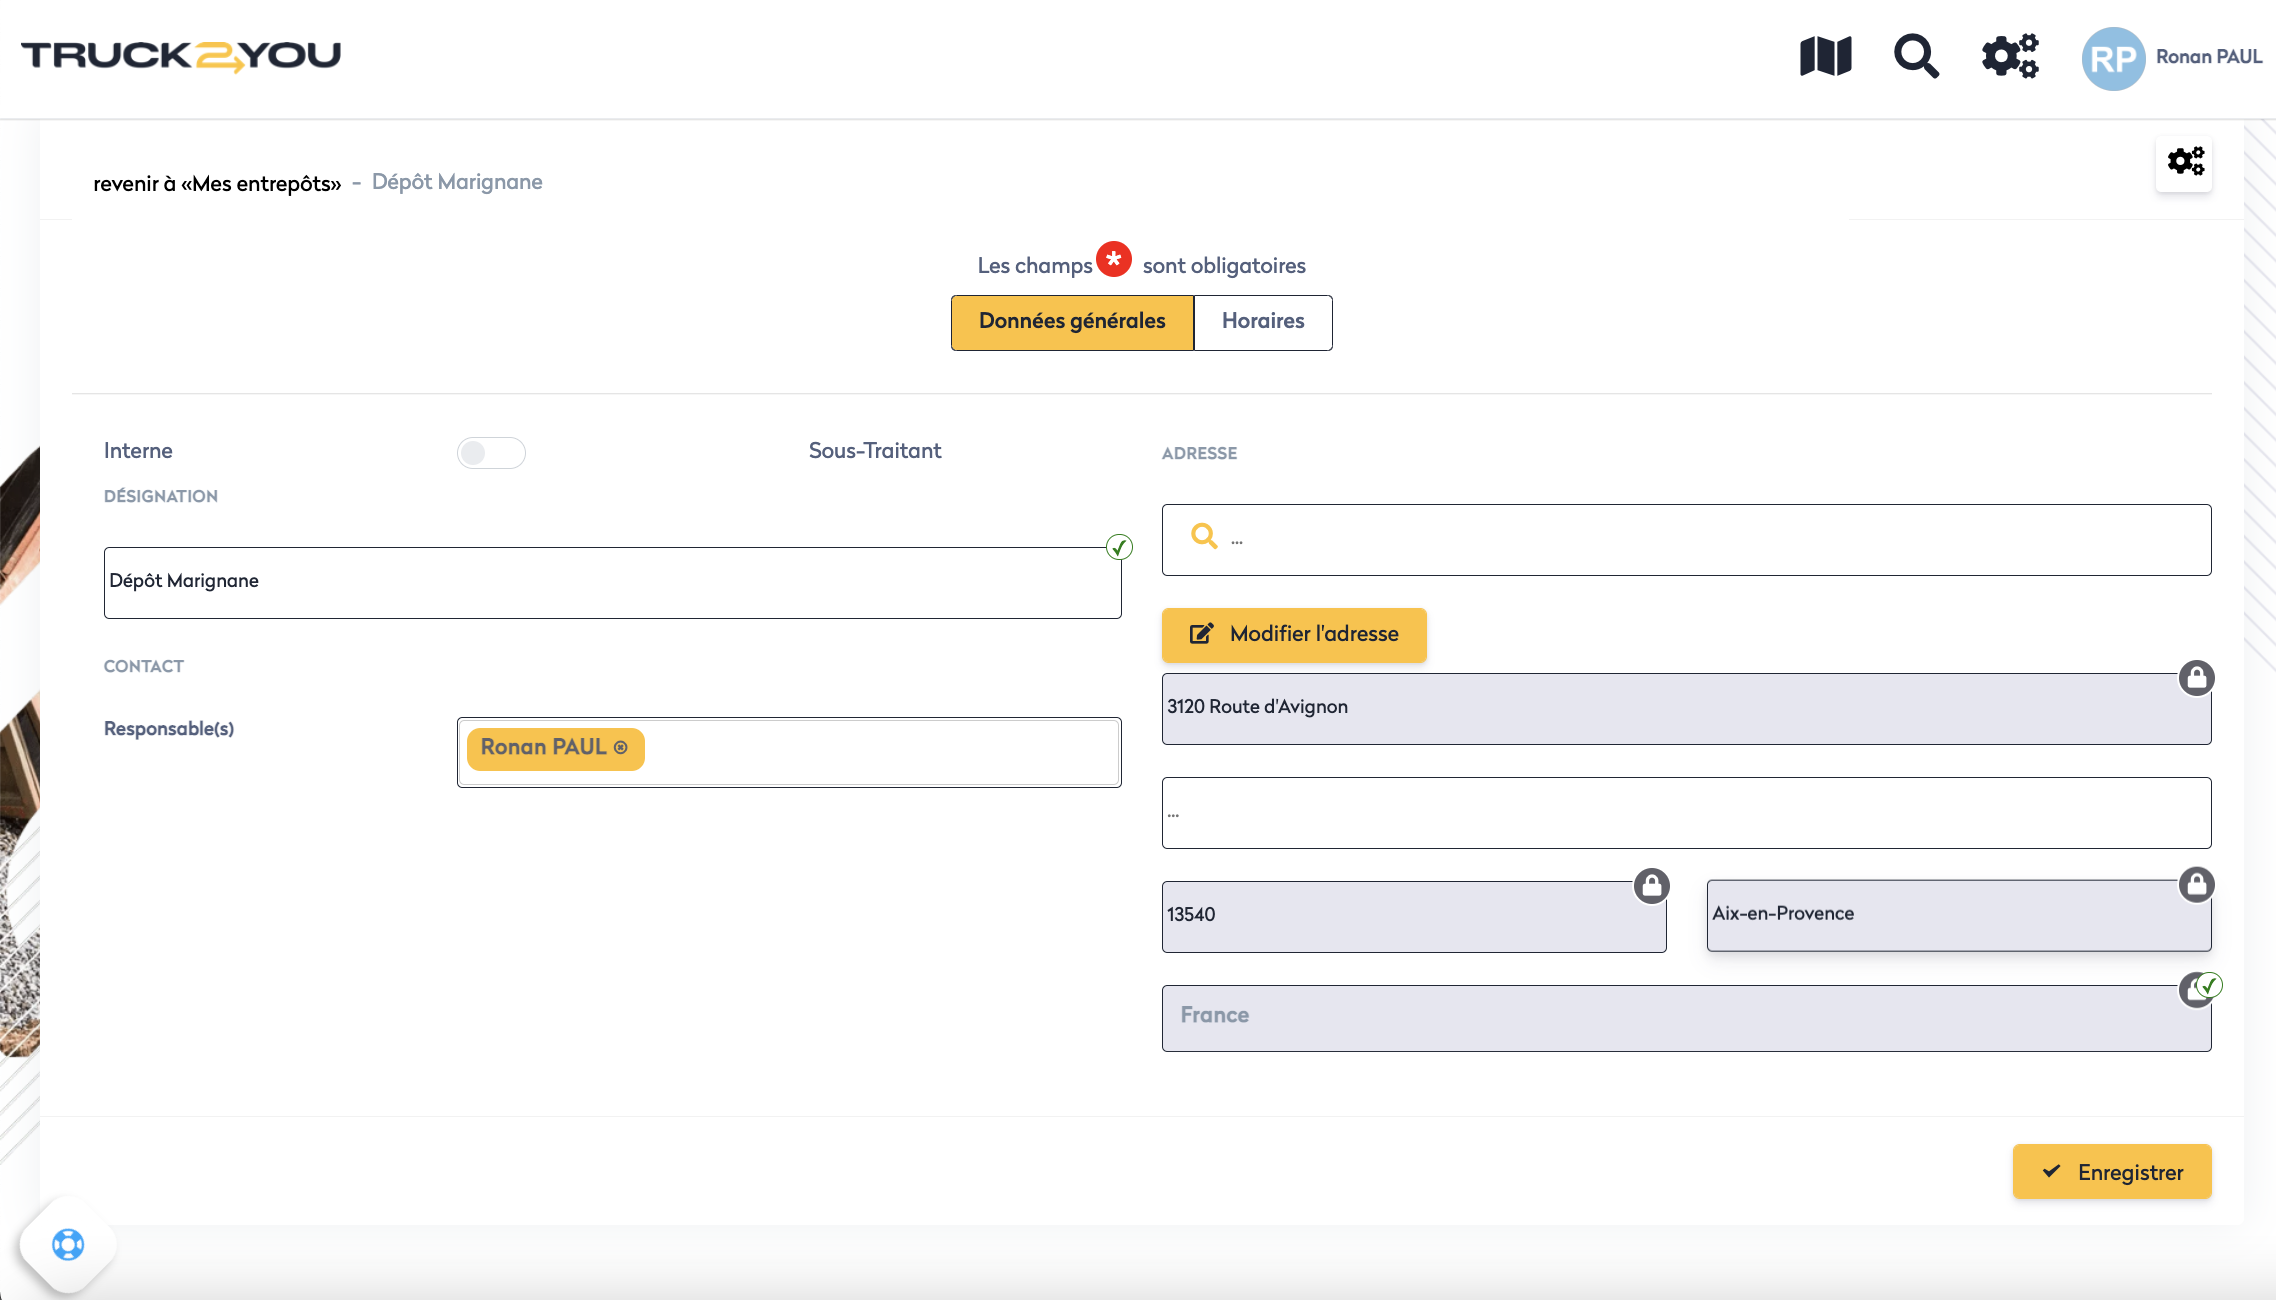Click Modifier l'adresse button
Viewport: 2276px width, 1300px height.
1293,635
